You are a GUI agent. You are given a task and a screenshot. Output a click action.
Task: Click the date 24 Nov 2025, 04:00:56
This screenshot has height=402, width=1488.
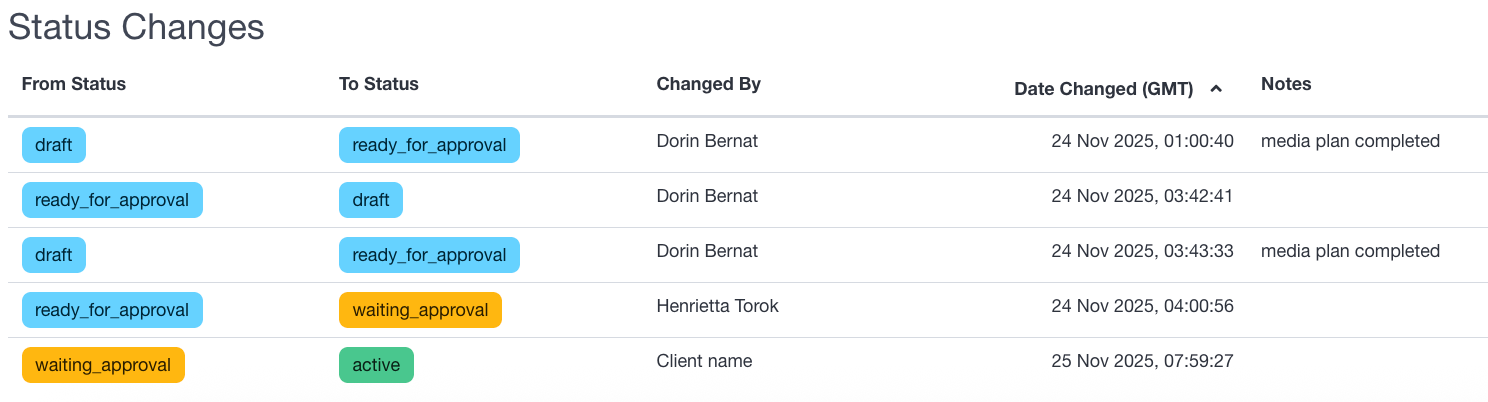[1142, 306]
